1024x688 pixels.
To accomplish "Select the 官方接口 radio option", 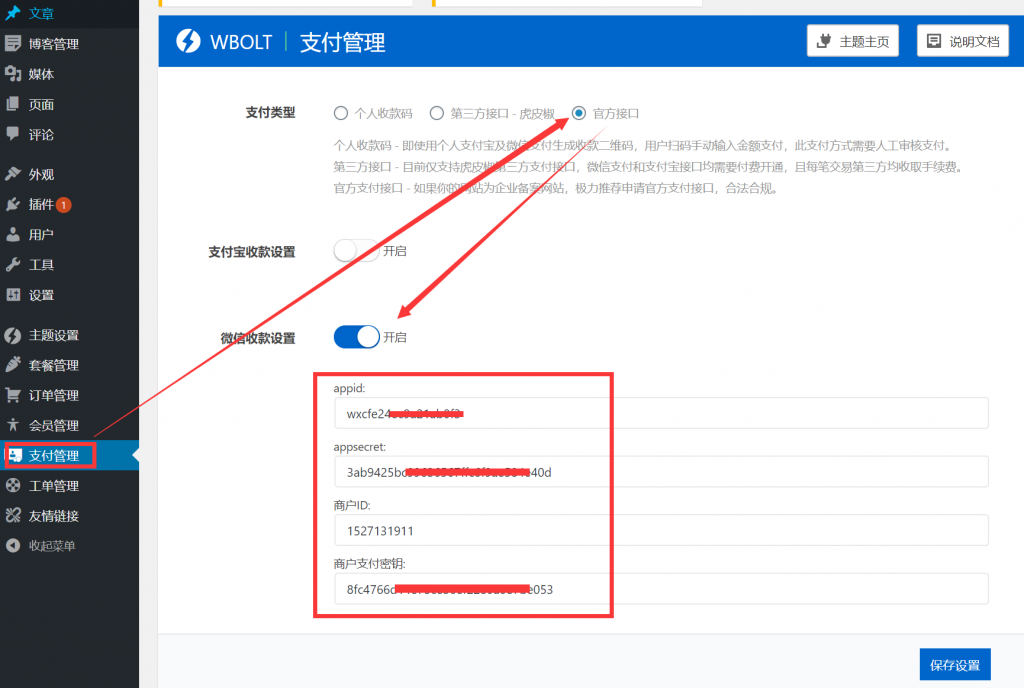I will pos(579,113).
